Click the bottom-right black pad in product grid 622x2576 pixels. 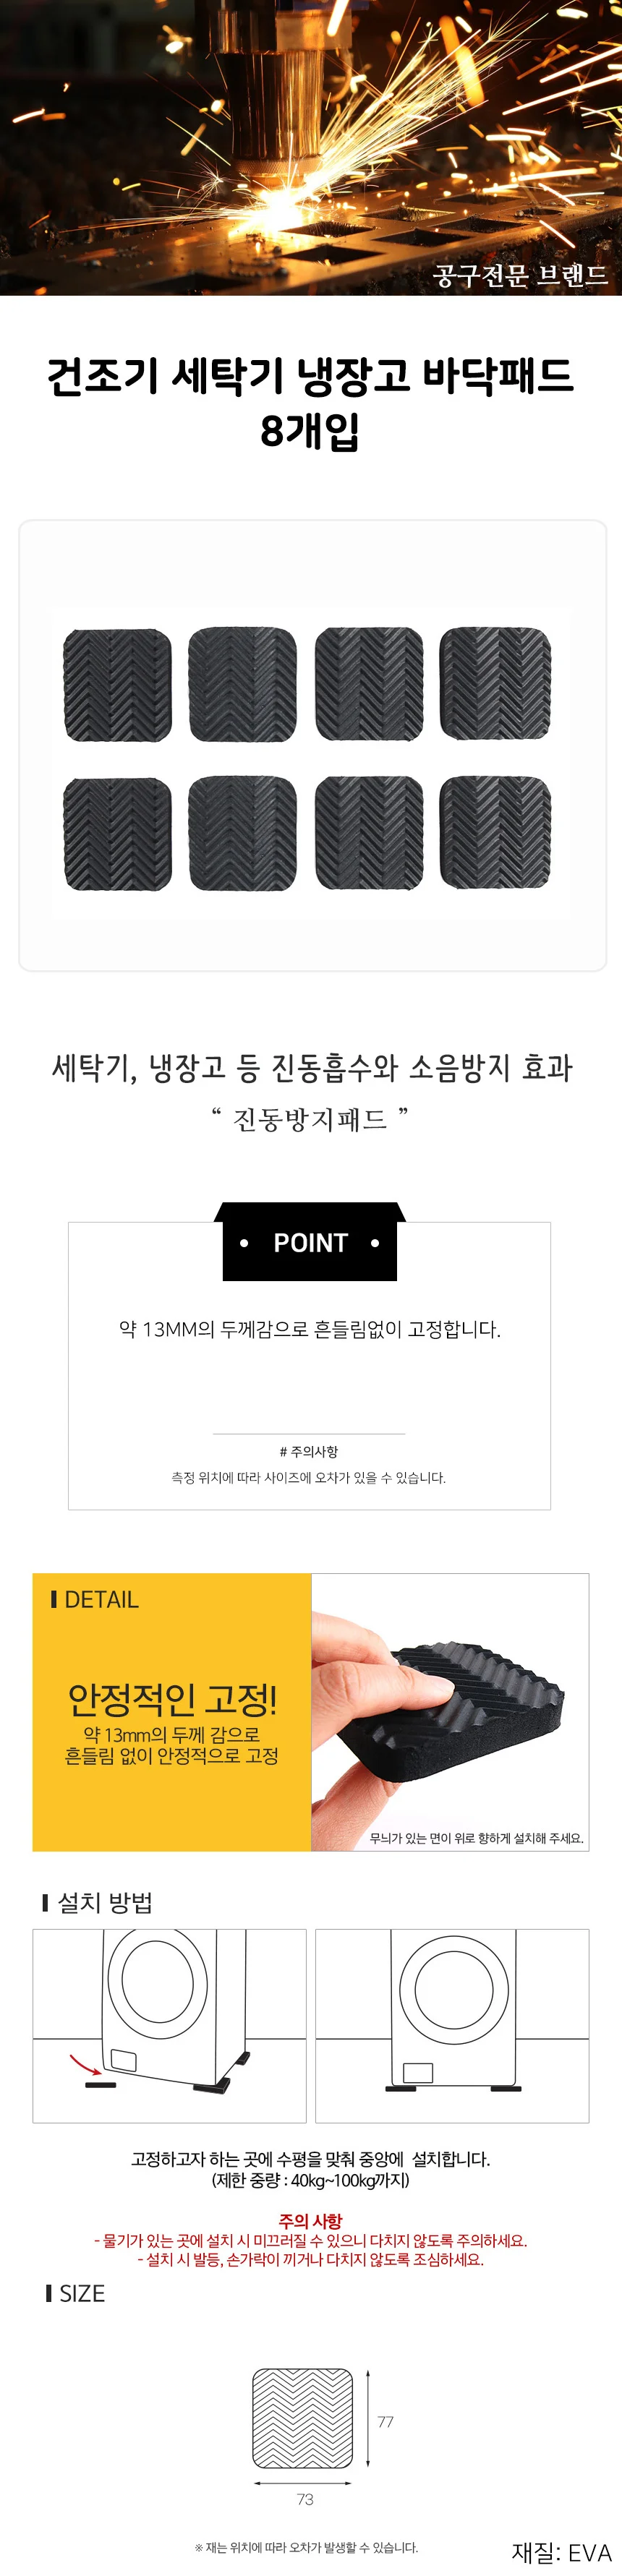point(495,833)
